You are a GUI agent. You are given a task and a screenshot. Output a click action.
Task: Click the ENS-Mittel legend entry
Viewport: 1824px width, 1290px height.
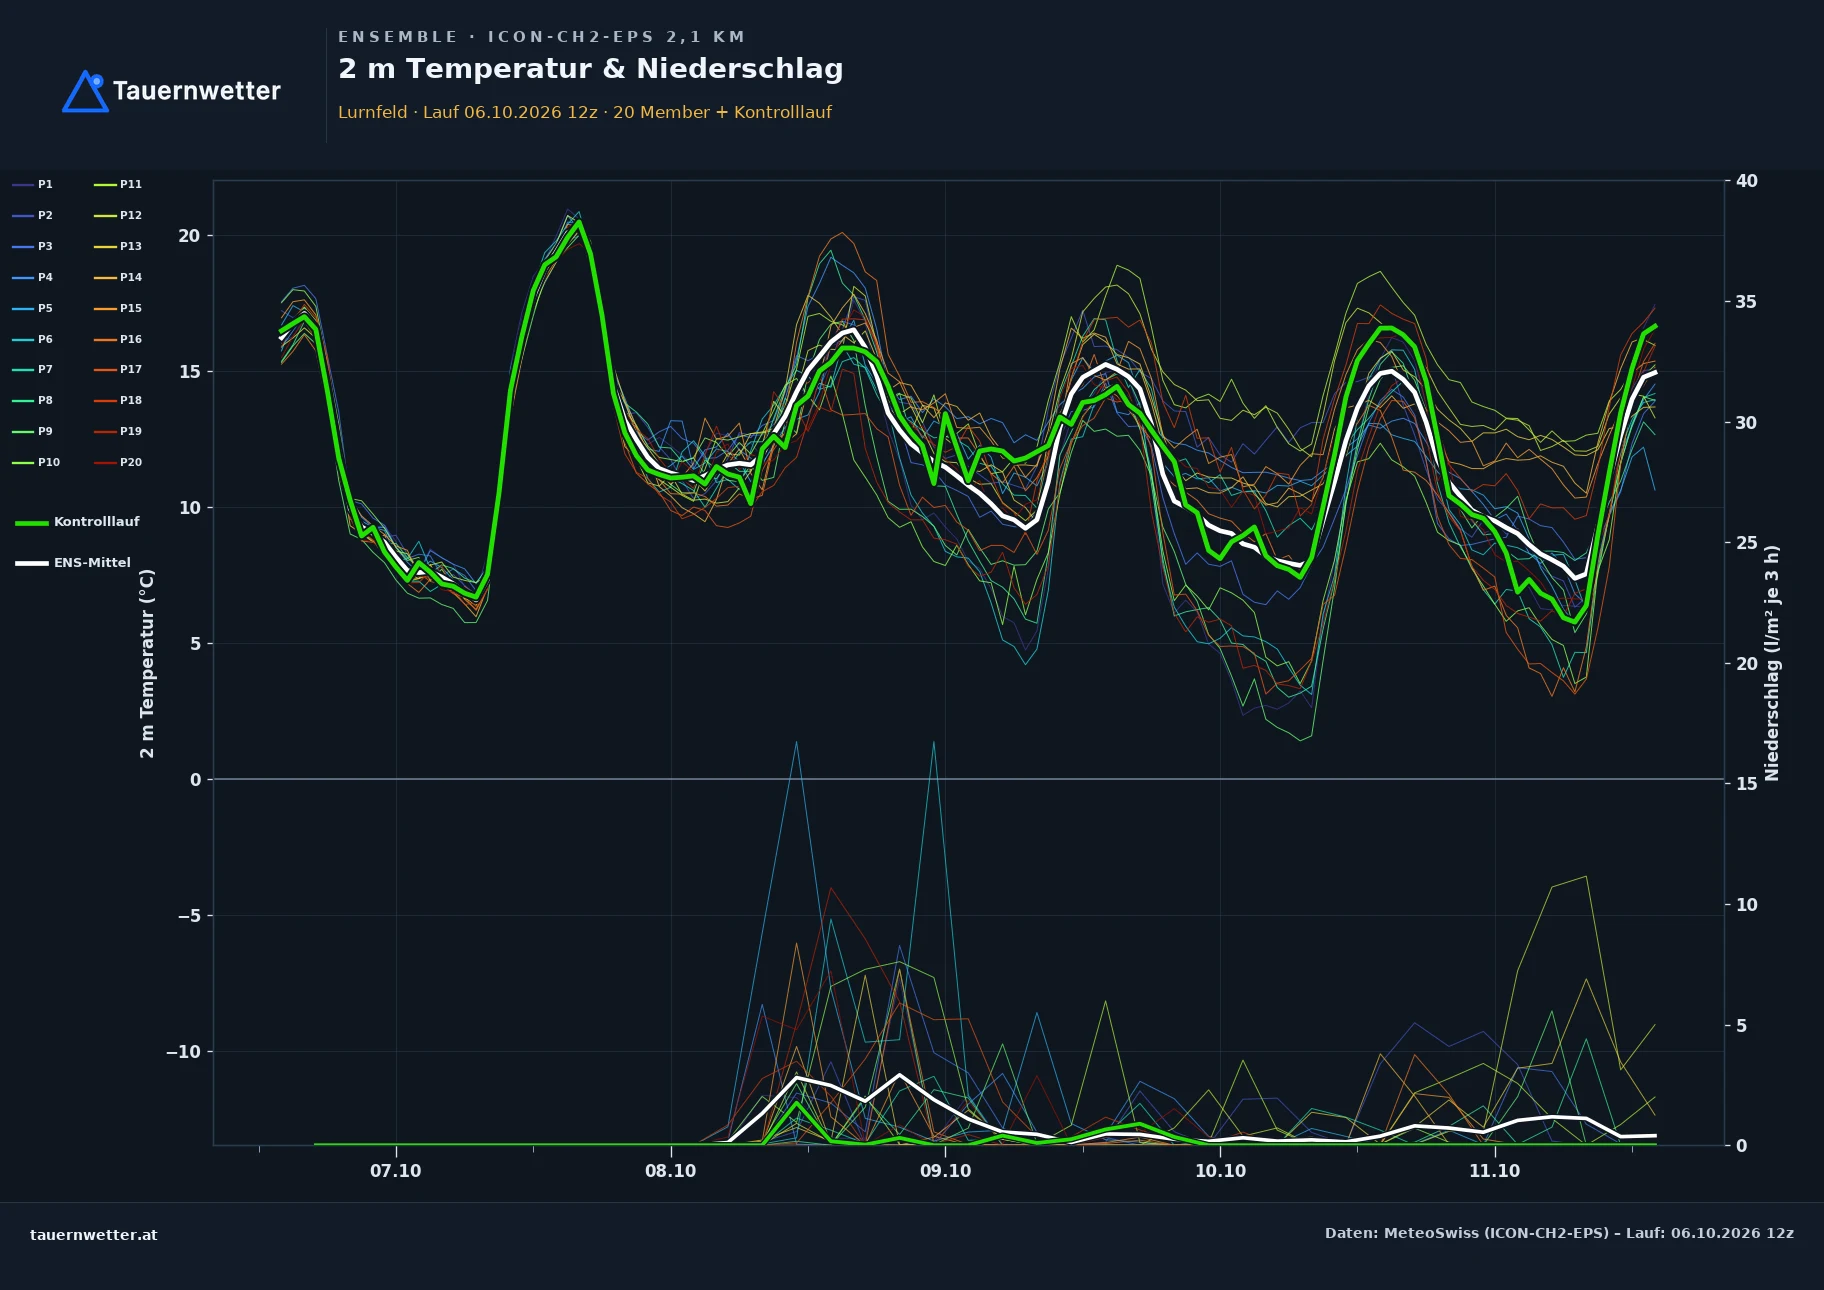tap(73, 563)
